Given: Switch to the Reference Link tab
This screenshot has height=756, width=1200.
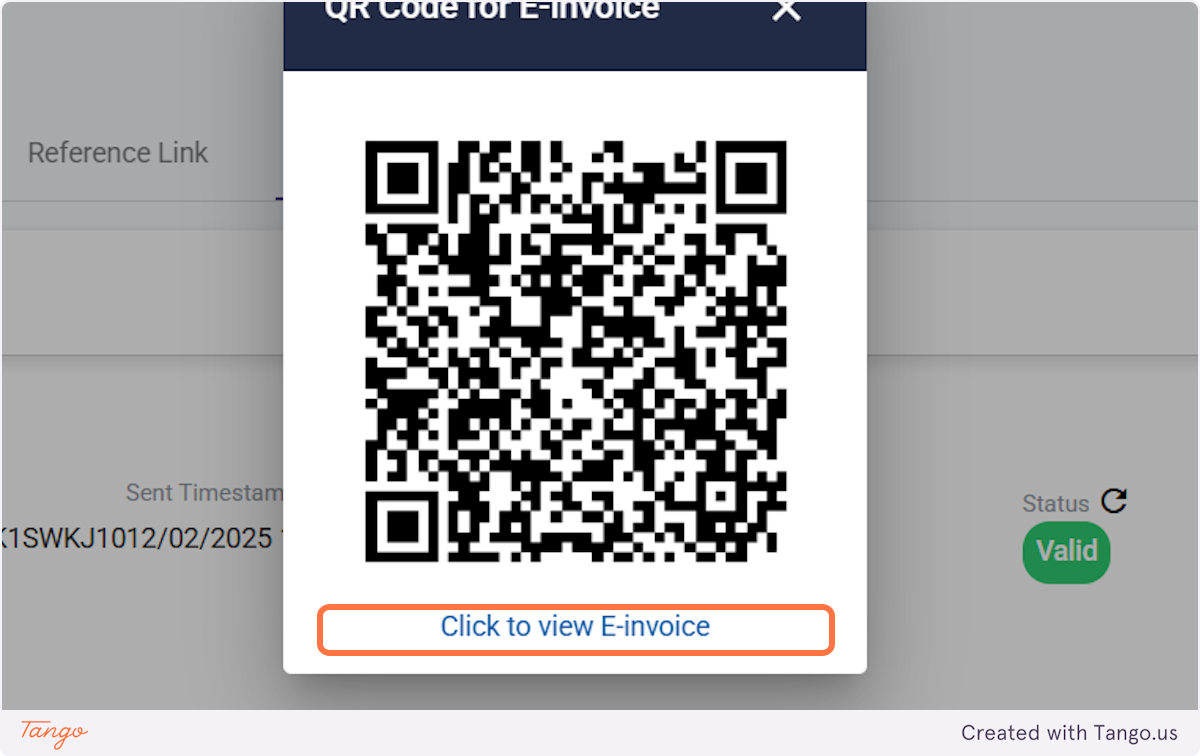Looking at the screenshot, I should [118, 153].
